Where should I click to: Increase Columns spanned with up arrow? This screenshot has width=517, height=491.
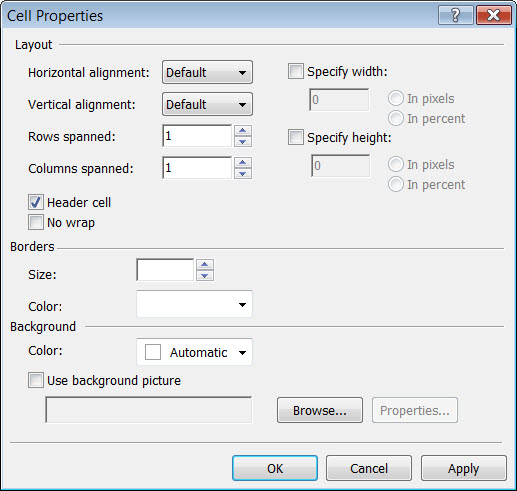[x=243, y=162]
